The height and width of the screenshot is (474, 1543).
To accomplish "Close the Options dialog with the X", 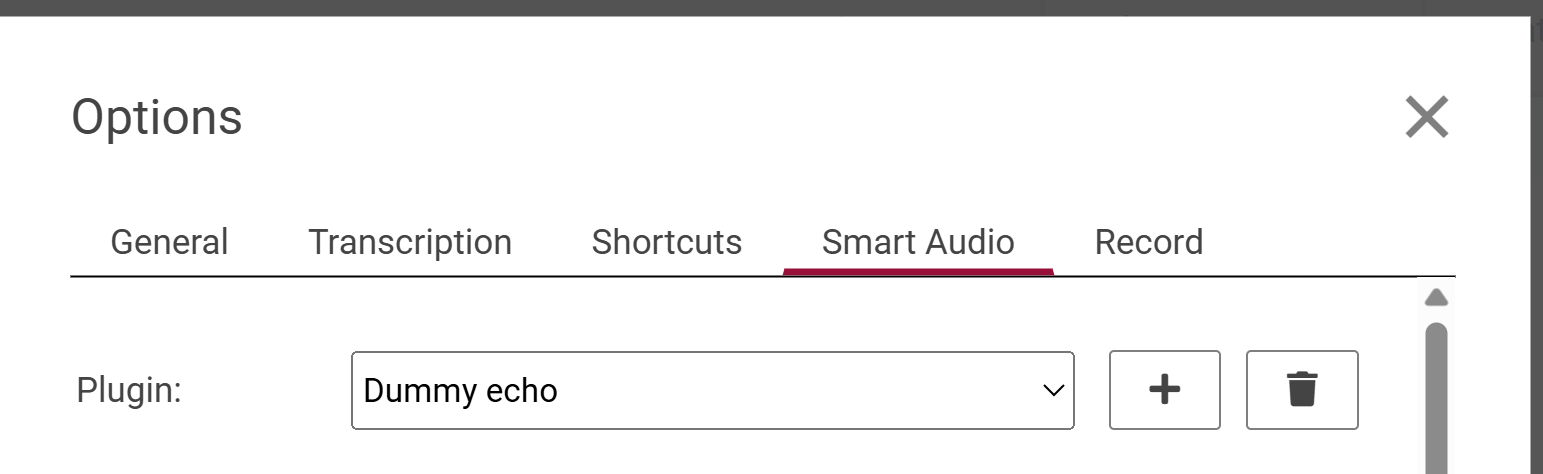I will pyautogui.click(x=1426, y=117).
